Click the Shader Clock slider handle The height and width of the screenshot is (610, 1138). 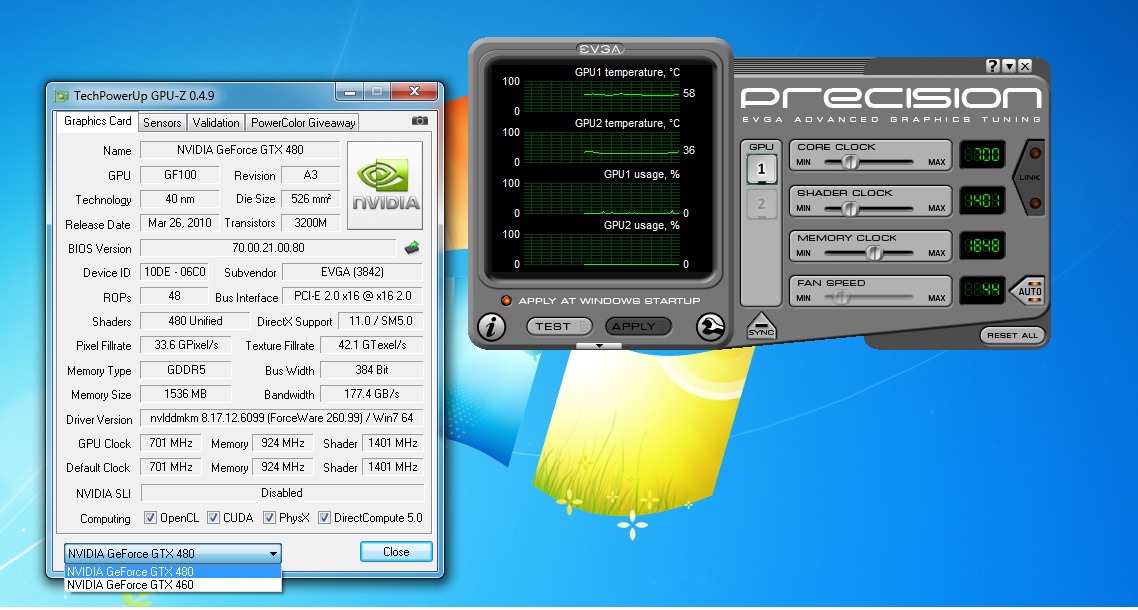pos(850,208)
